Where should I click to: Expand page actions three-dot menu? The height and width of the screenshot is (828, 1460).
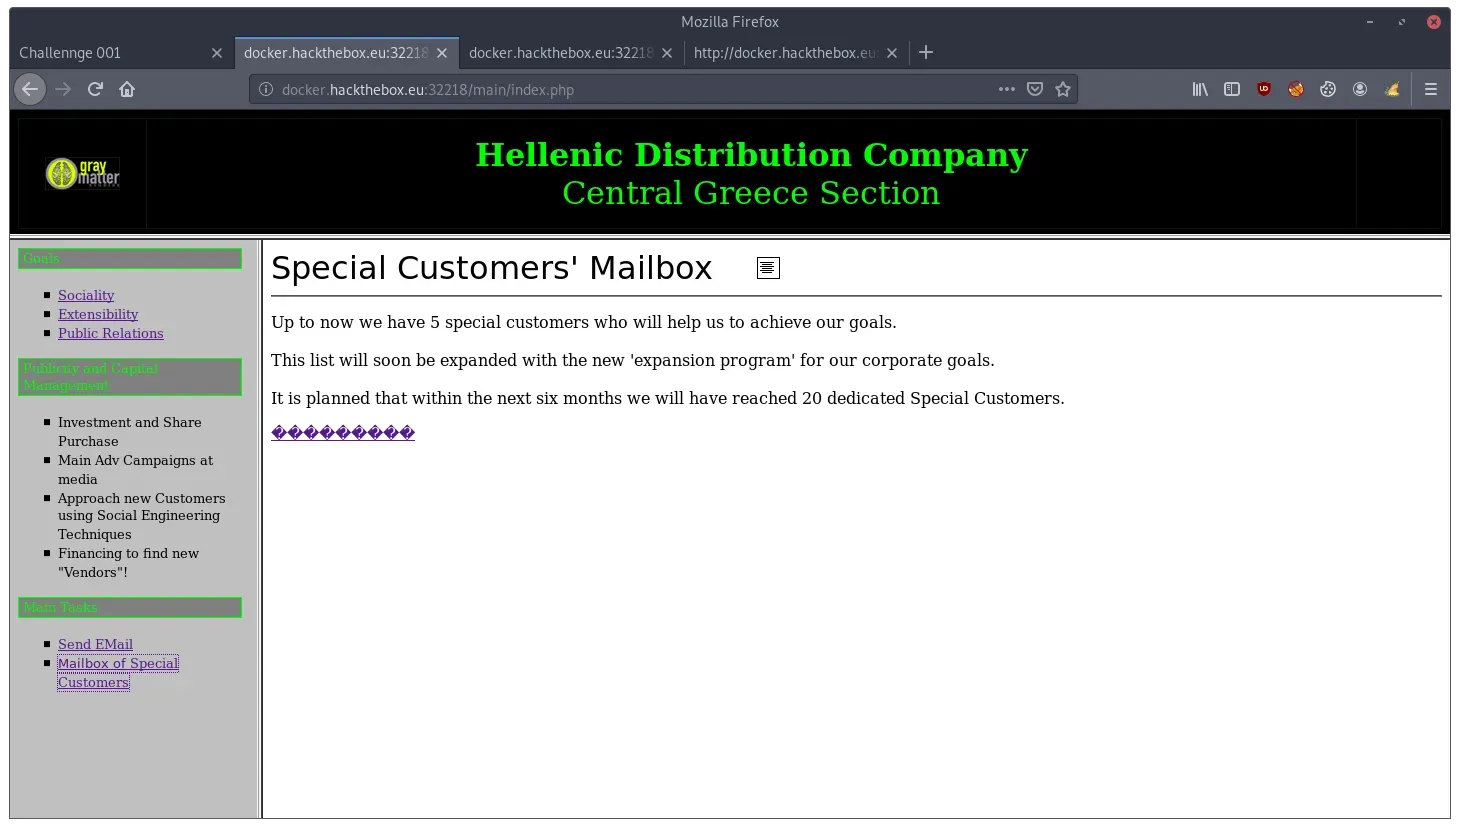tap(1007, 89)
